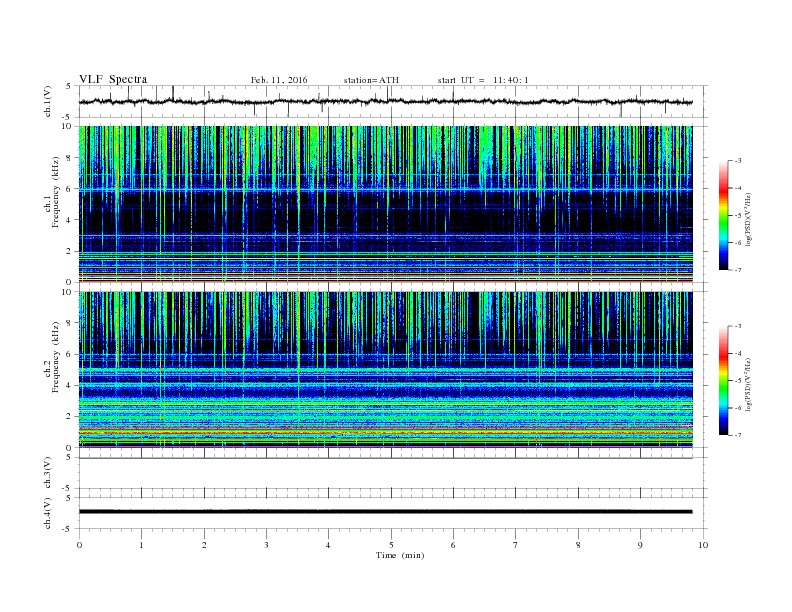Click the "5" tick on the Time axis
This screenshot has width=792, height=612.
[391, 545]
